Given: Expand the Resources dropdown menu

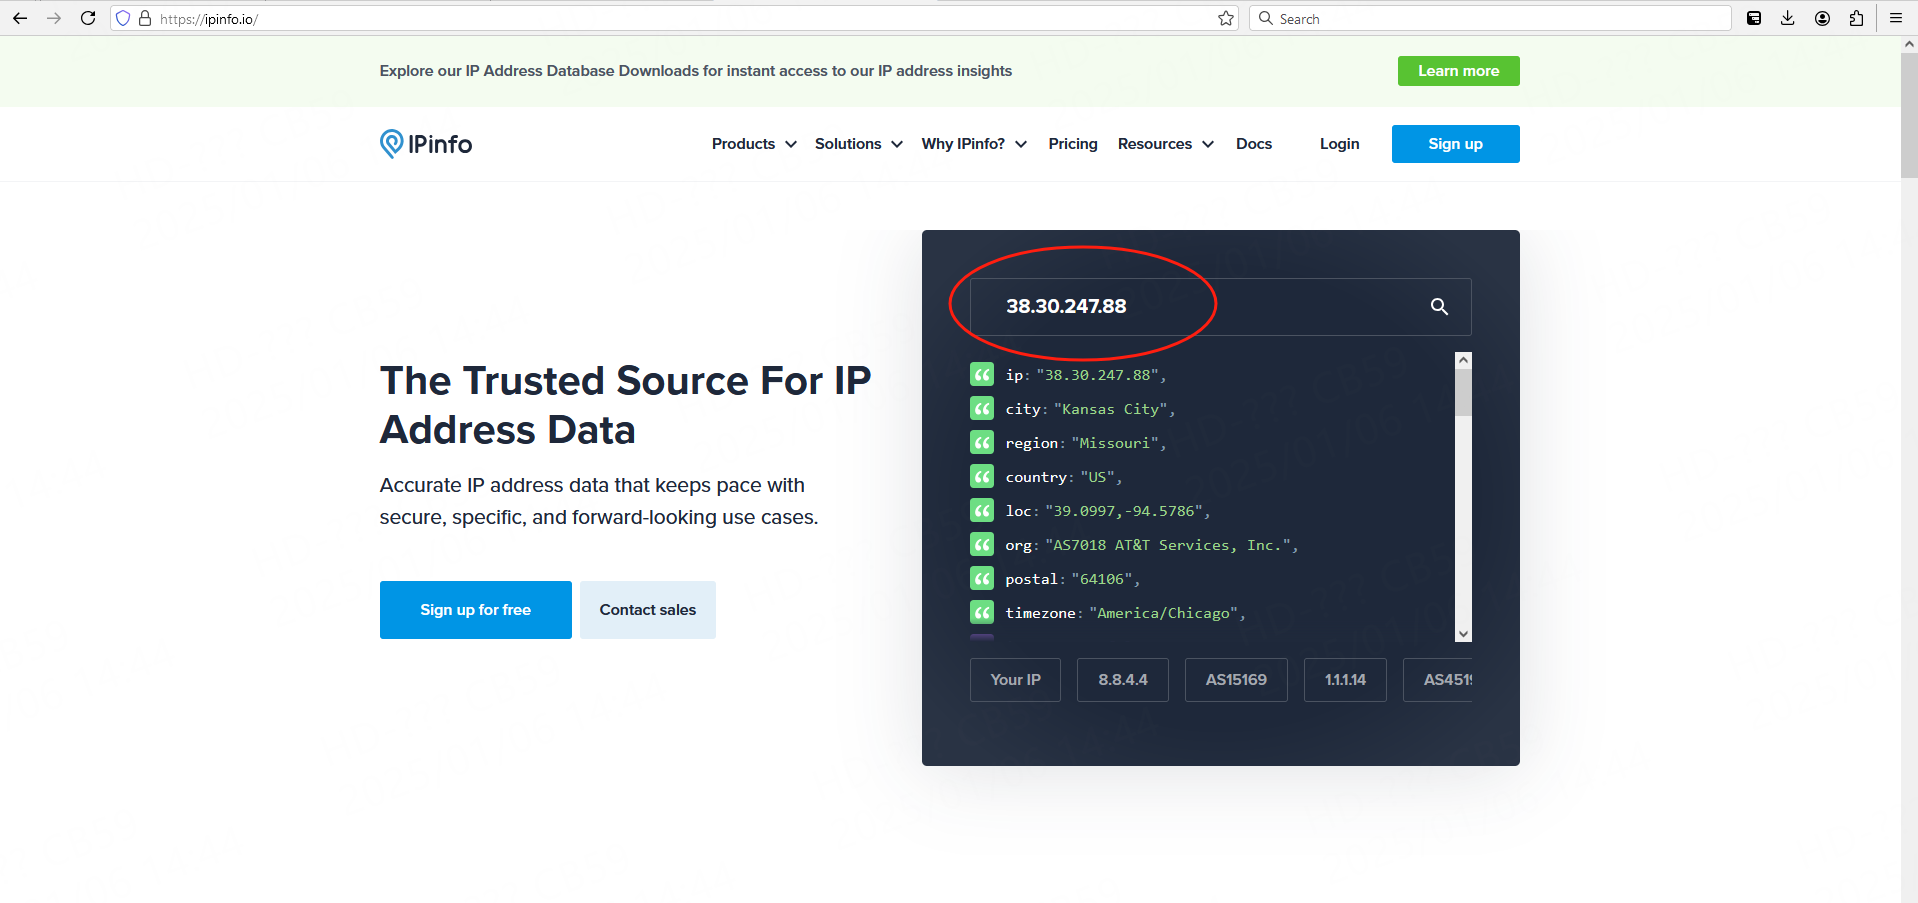Looking at the screenshot, I should pos(1165,144).
